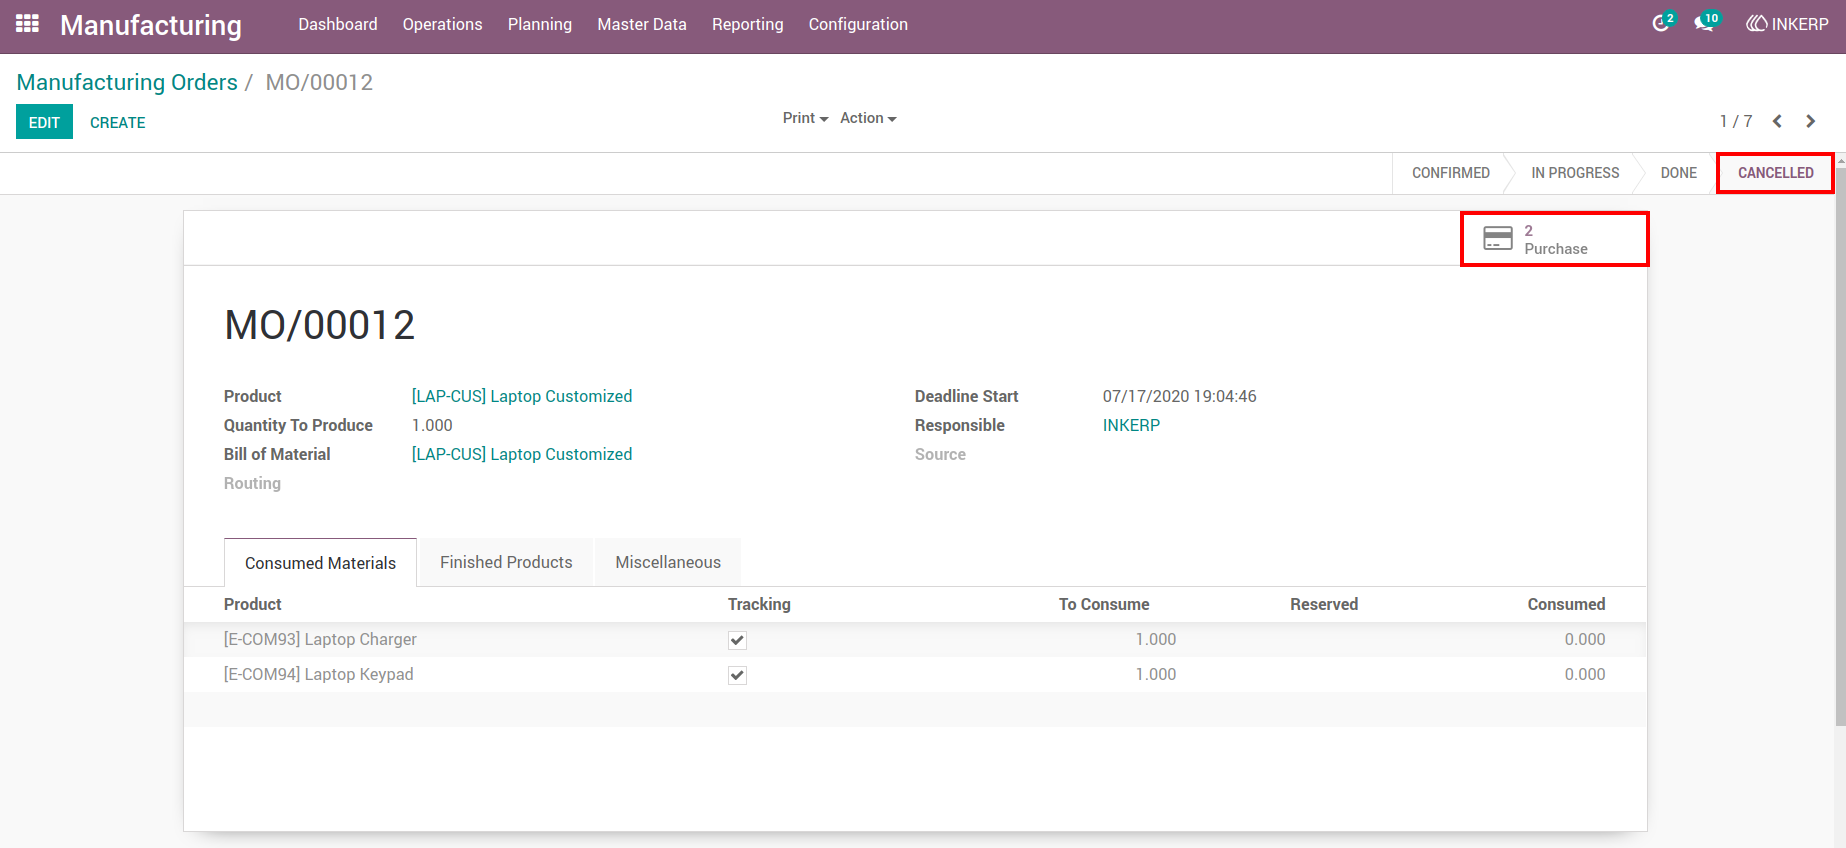Expand the Print dropdown
The height and width of the screenshot is (848, 1846).
click(x=805, y=118)
